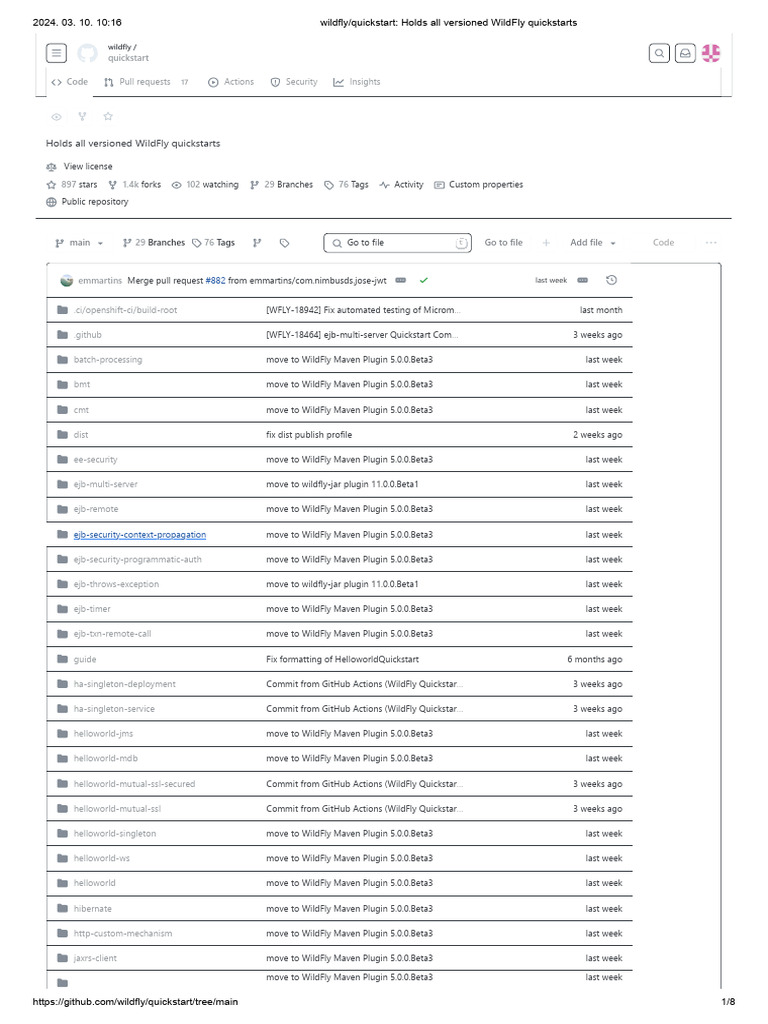Click the watch eye icon under tabs
The width and height of the screenshot is (768, 1024).
(x=56, y=116)
